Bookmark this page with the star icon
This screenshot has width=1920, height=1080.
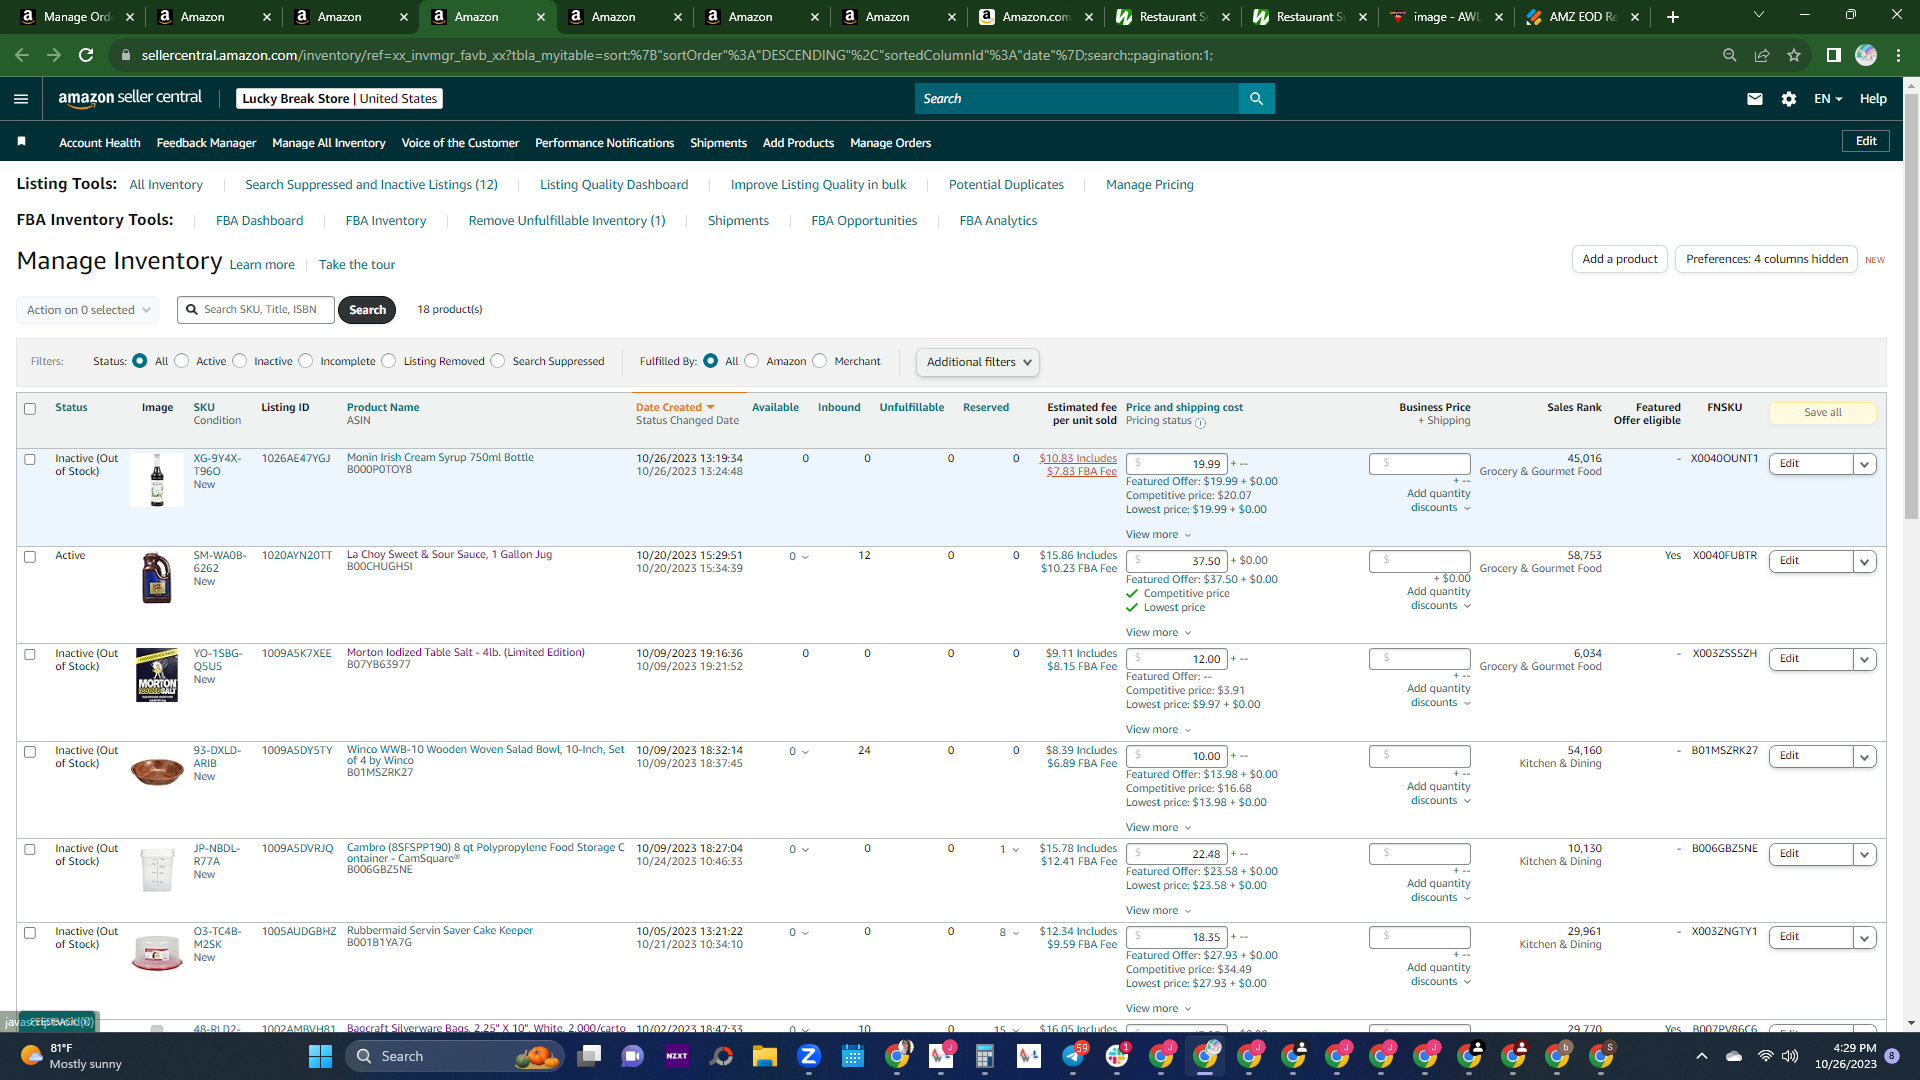point(1794,55)
